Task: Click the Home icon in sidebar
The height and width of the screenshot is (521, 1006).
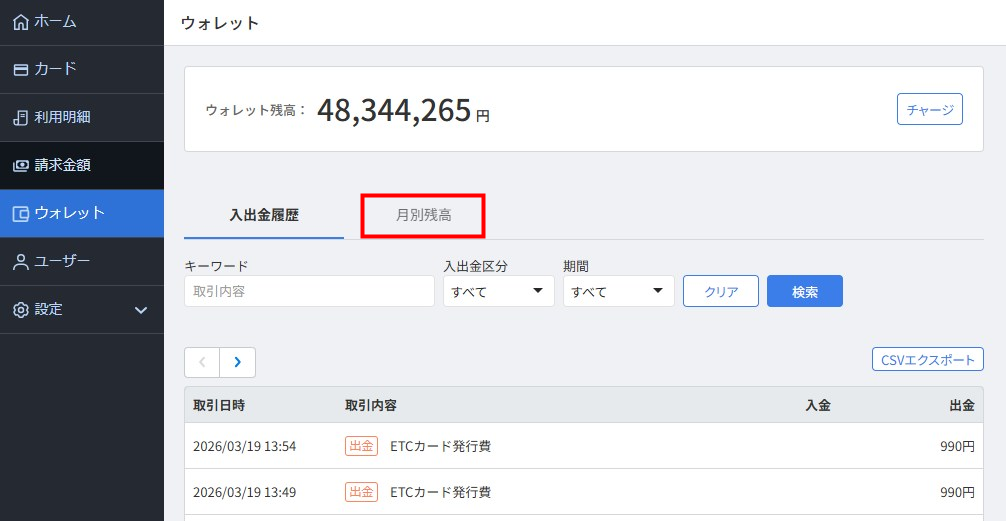Action: (20, 22)
